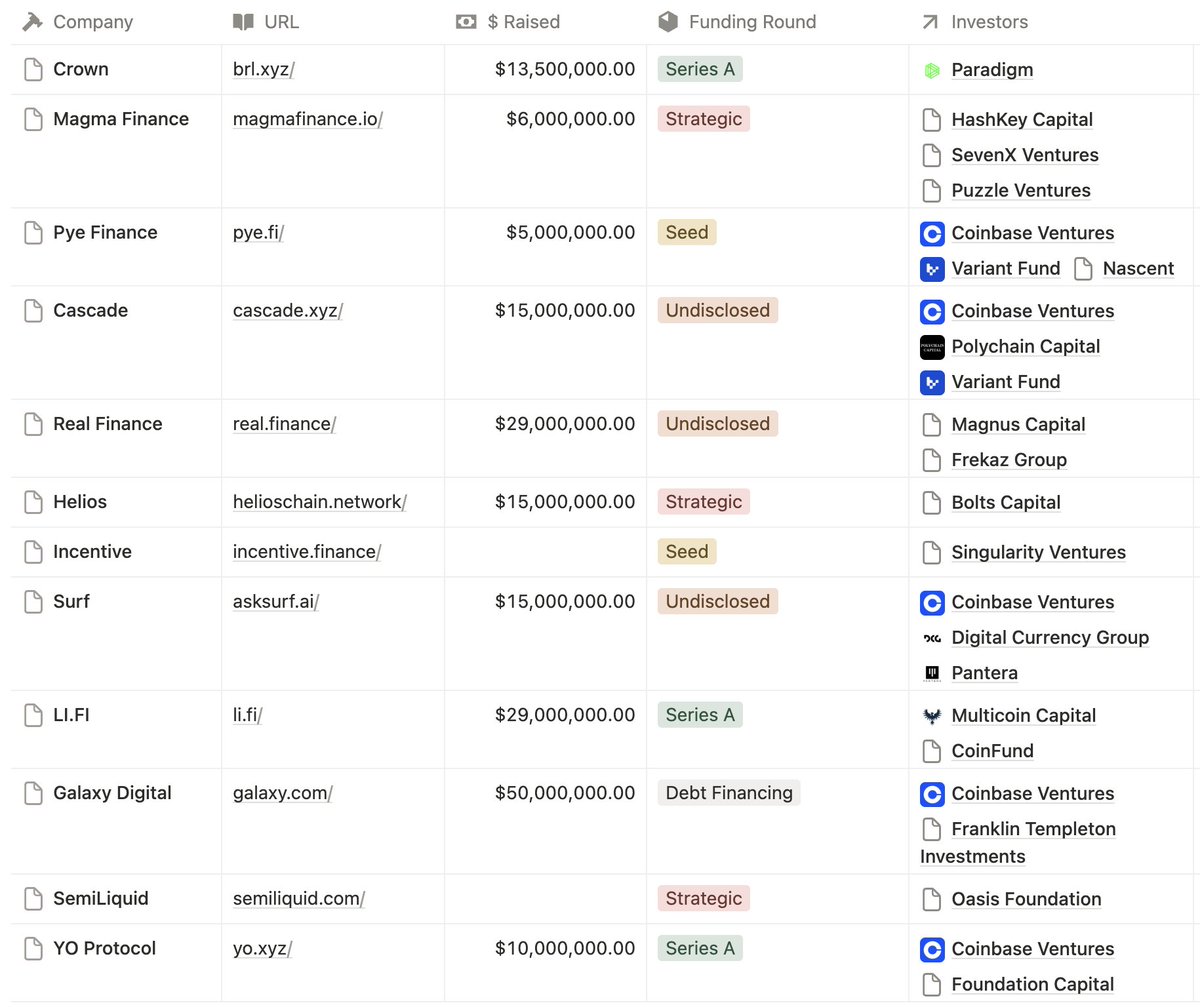The height and width of the screenshot is (1007, 1200).
Task: Click the Paradigm investor icon in Crown row
Action: [x=933, y=70]
